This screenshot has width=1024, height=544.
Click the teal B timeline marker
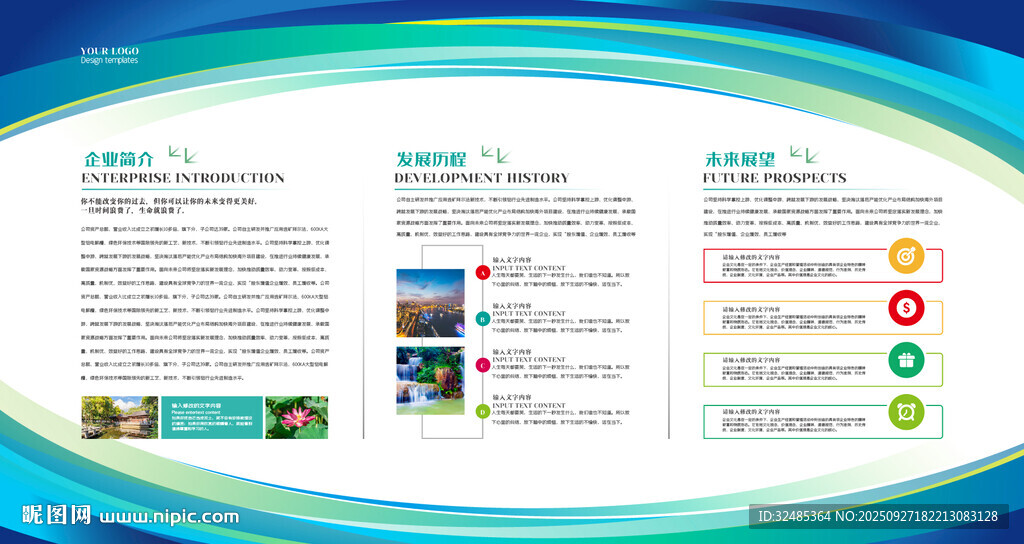click(482, 319)
